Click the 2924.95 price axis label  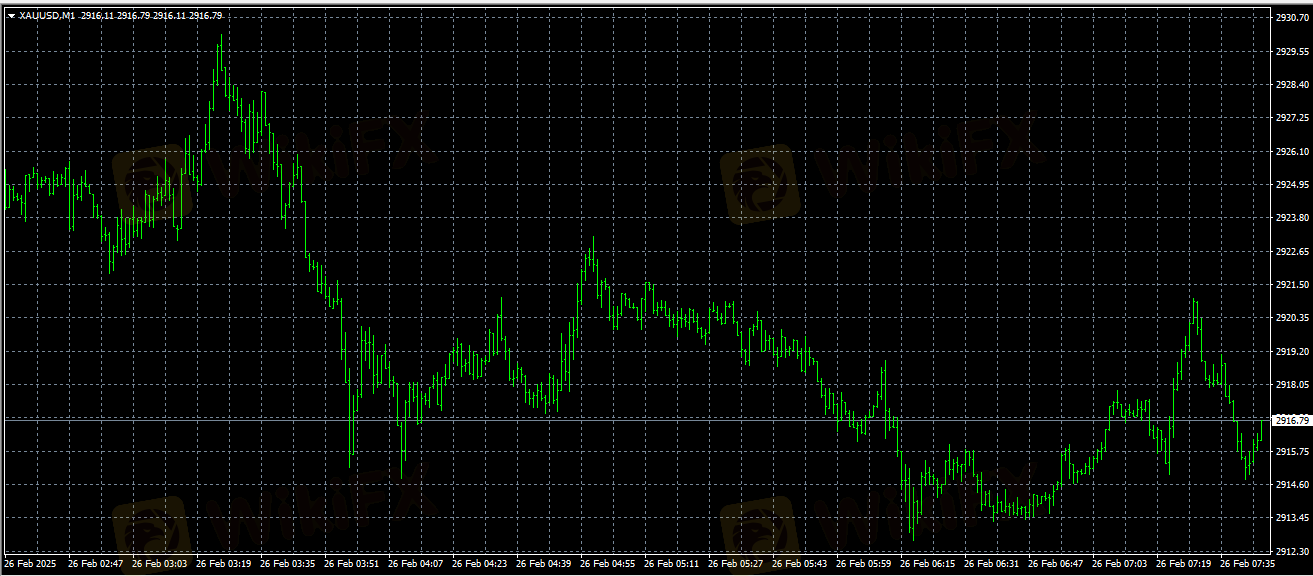pyautogui.click(x=1290, y=185)
